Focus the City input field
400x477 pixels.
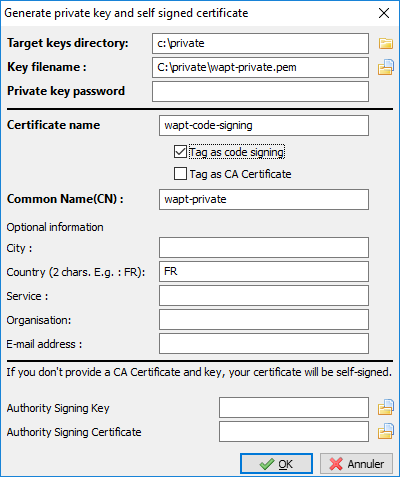pos(264,247)
